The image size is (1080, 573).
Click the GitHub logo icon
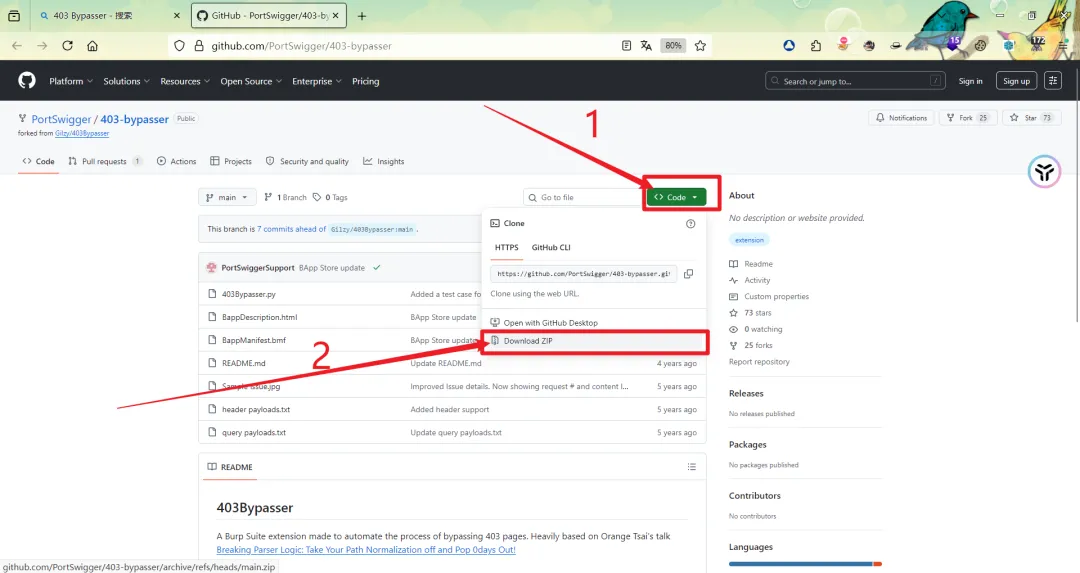(27, 81)
